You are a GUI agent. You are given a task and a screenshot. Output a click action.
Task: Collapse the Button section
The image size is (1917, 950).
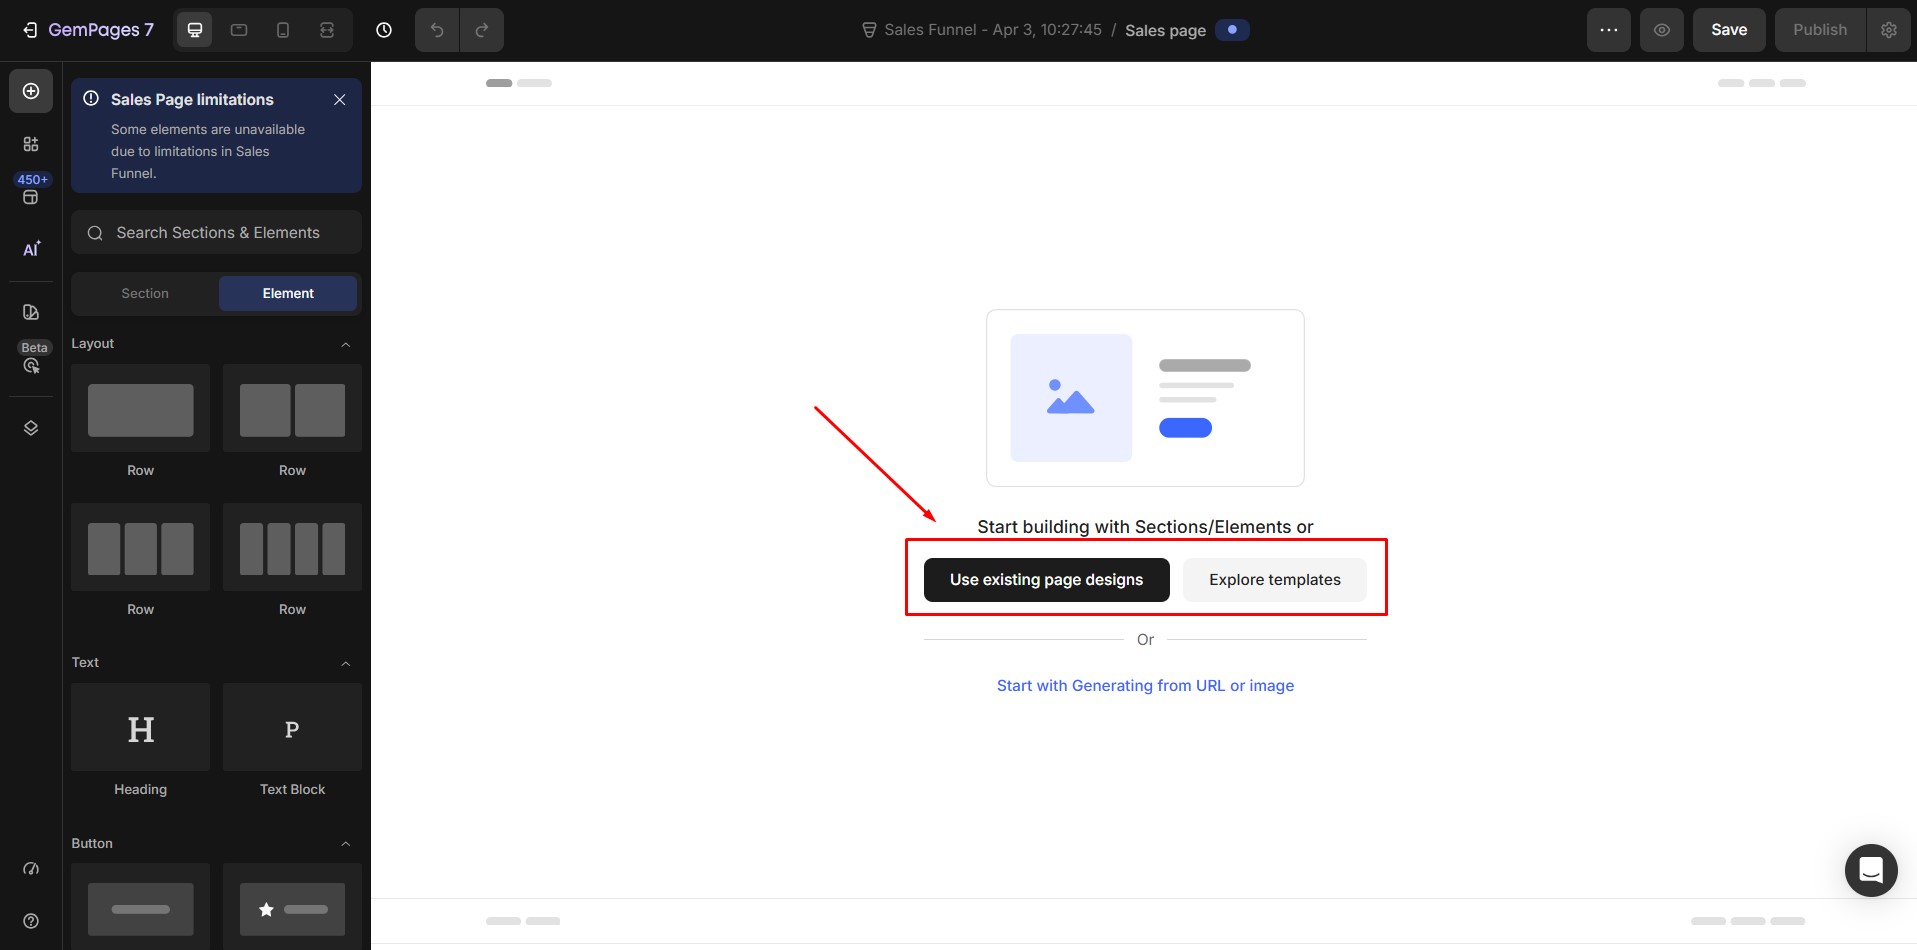[x=345, y=844]
